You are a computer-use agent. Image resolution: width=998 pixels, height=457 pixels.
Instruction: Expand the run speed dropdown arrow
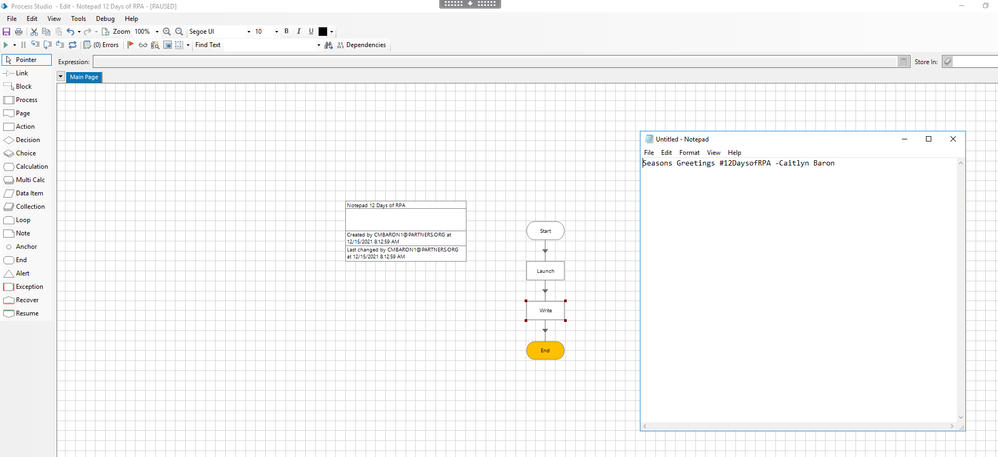click(14, 45)
